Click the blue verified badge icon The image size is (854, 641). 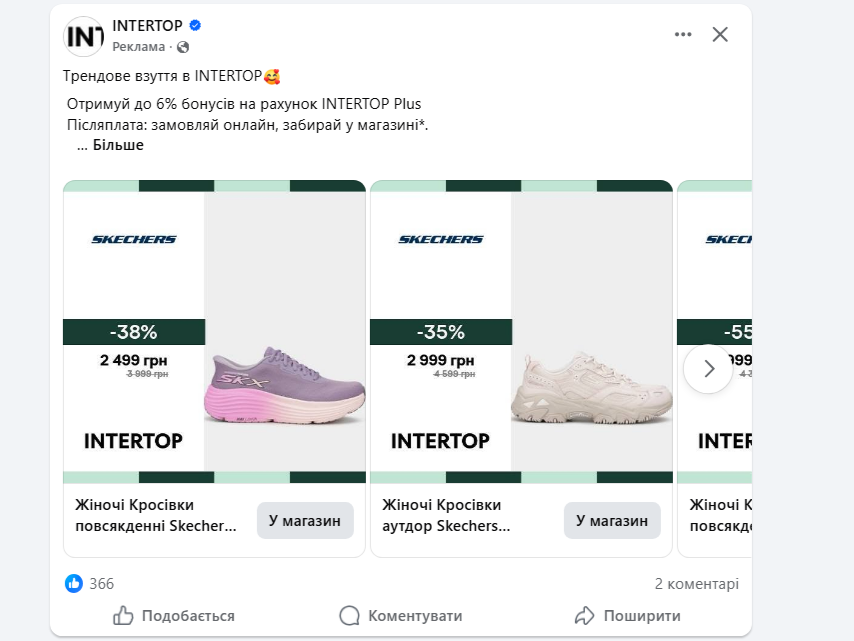tap(195, 25)
